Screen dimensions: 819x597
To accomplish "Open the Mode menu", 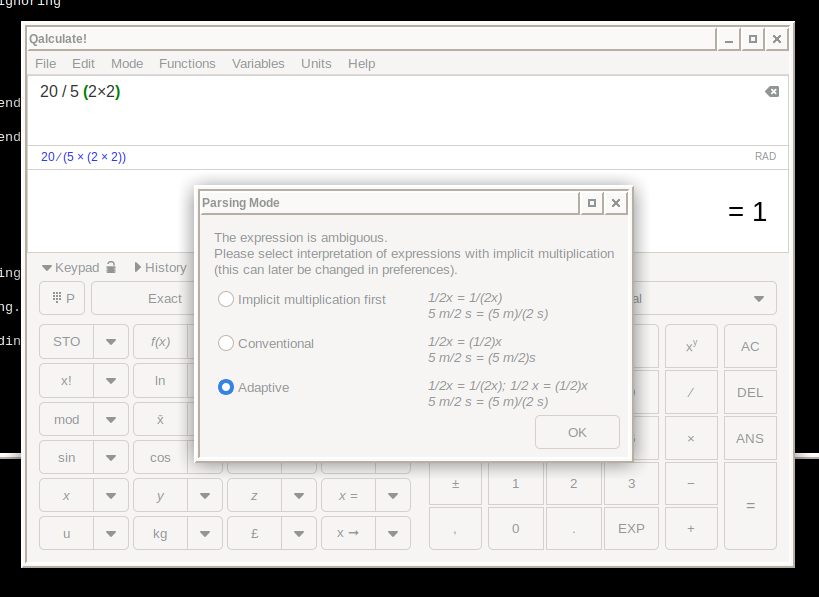I will (x=127, y=64).
